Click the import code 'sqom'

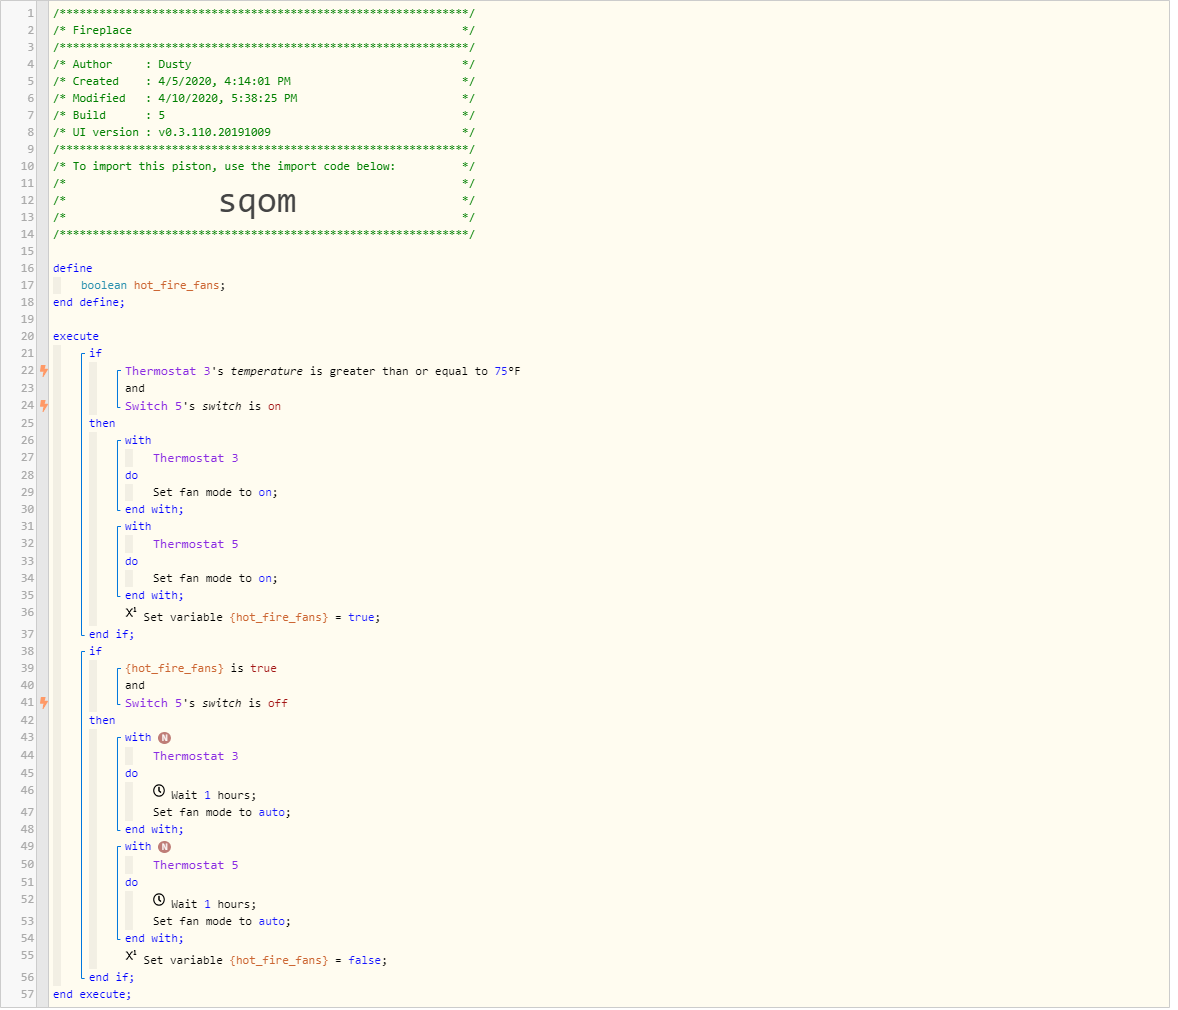258,201
